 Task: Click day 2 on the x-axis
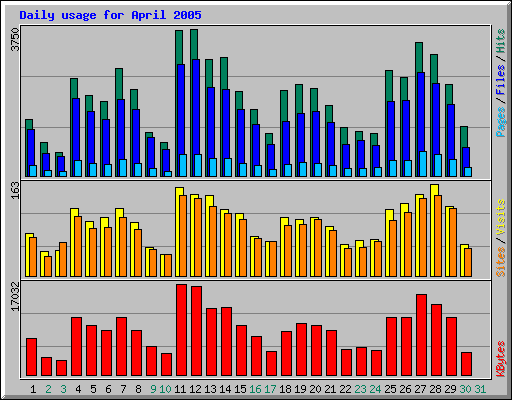[x=48, y=389]
